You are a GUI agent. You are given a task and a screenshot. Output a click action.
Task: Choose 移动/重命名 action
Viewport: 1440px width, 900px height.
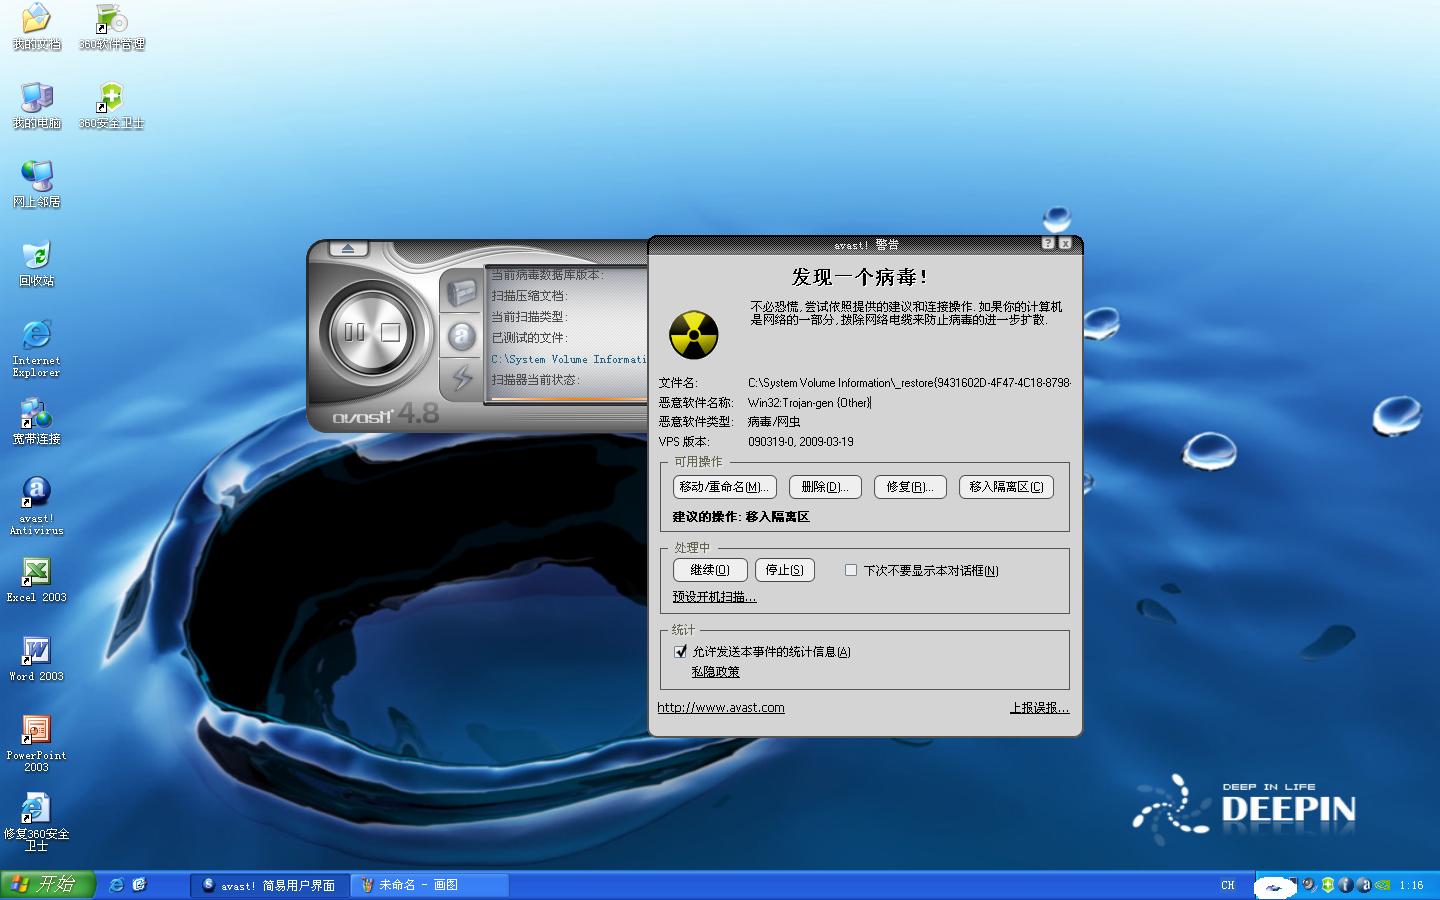tap(724, 487)
